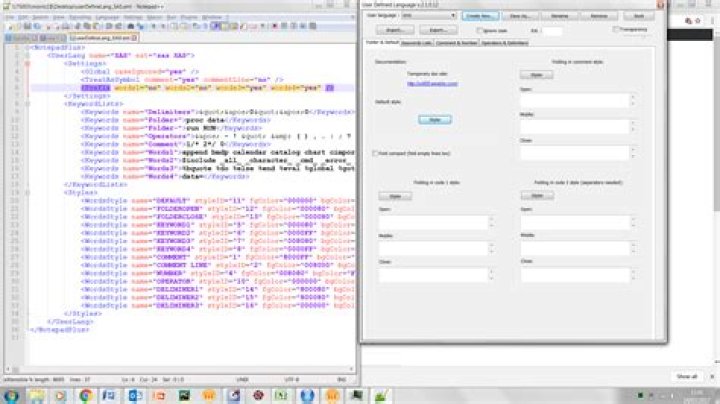The width and height of the screenshot is (720, 404).
Task: Click the Stop Recording macro toolbar icon
Action: tap(284, 26)
